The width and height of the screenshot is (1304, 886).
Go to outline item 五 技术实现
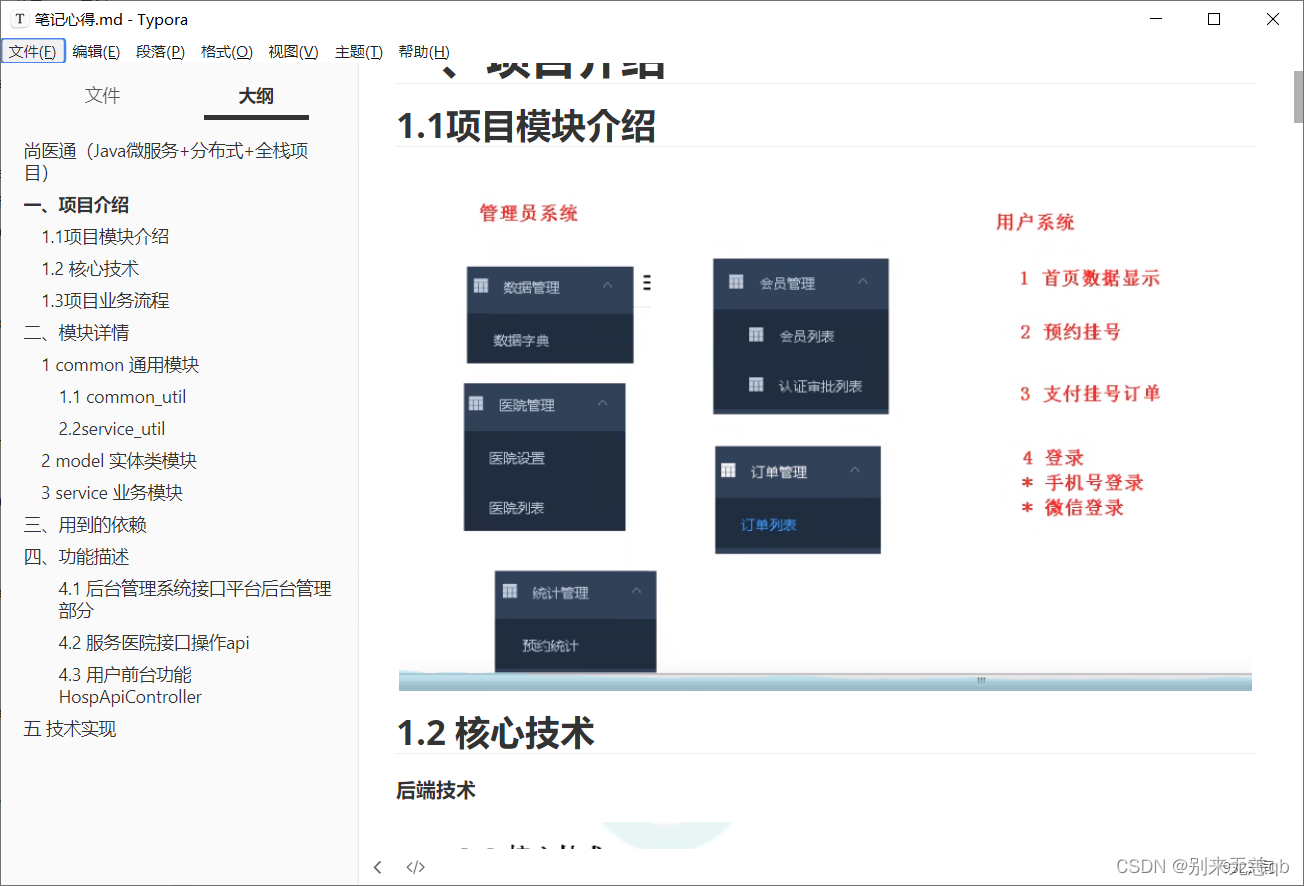pos(70,729)
